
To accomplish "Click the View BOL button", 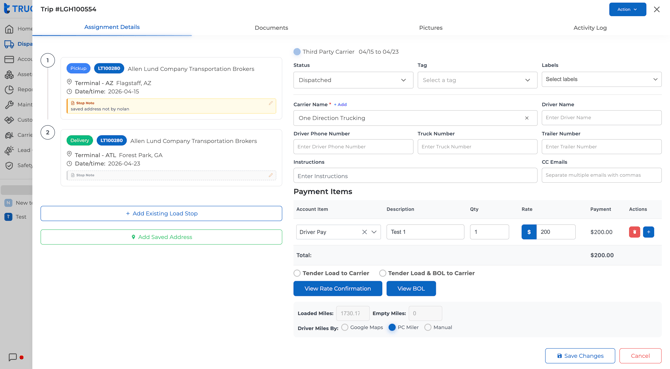I will (x=411, y=289).
